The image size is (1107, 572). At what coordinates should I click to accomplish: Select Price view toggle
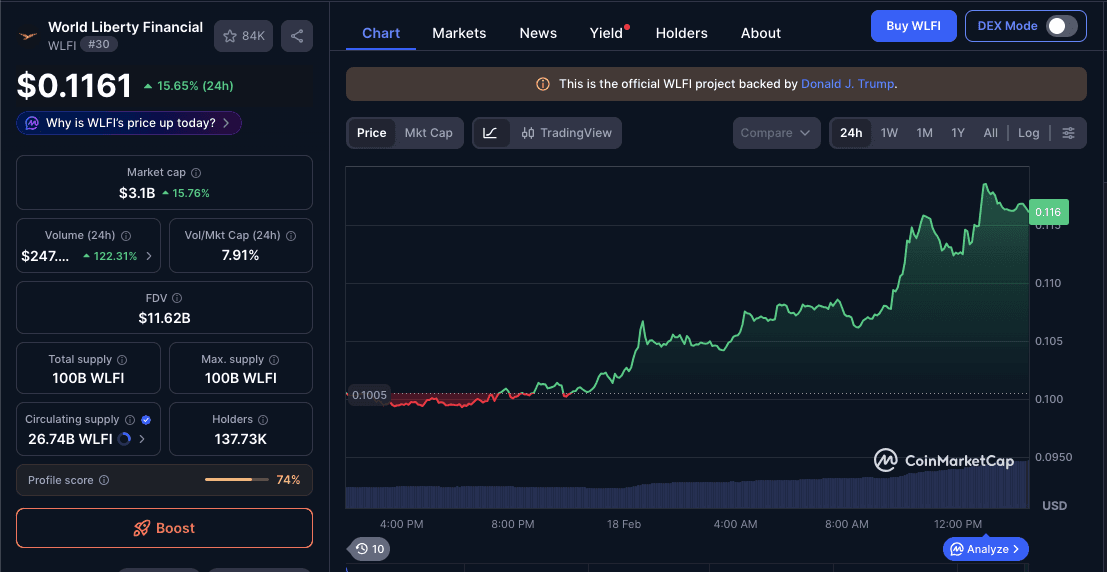tap(371, 133)
